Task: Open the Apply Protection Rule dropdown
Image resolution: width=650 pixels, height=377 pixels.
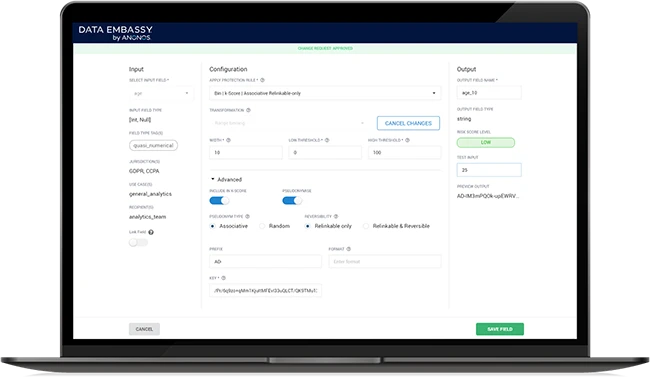Action: click(x=325, y=93)
